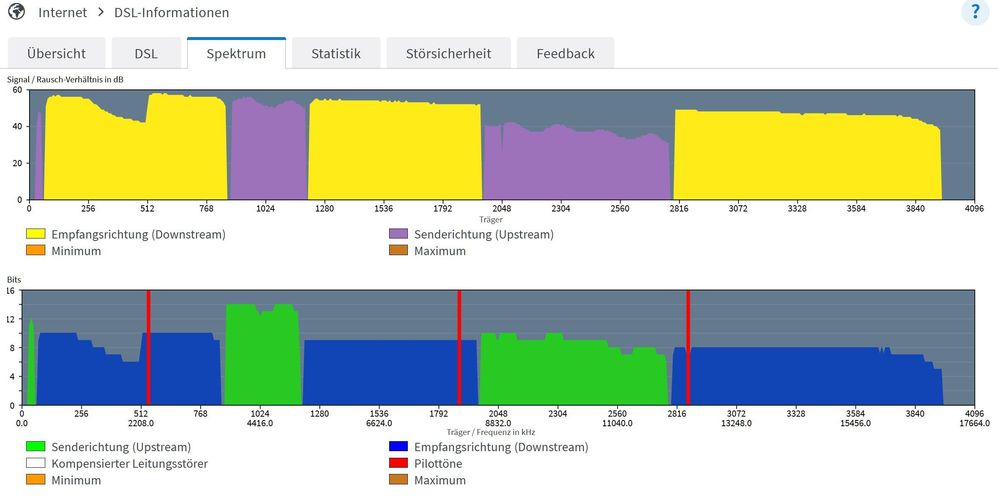Open the Übersicht tab

(x=56, y=53)
